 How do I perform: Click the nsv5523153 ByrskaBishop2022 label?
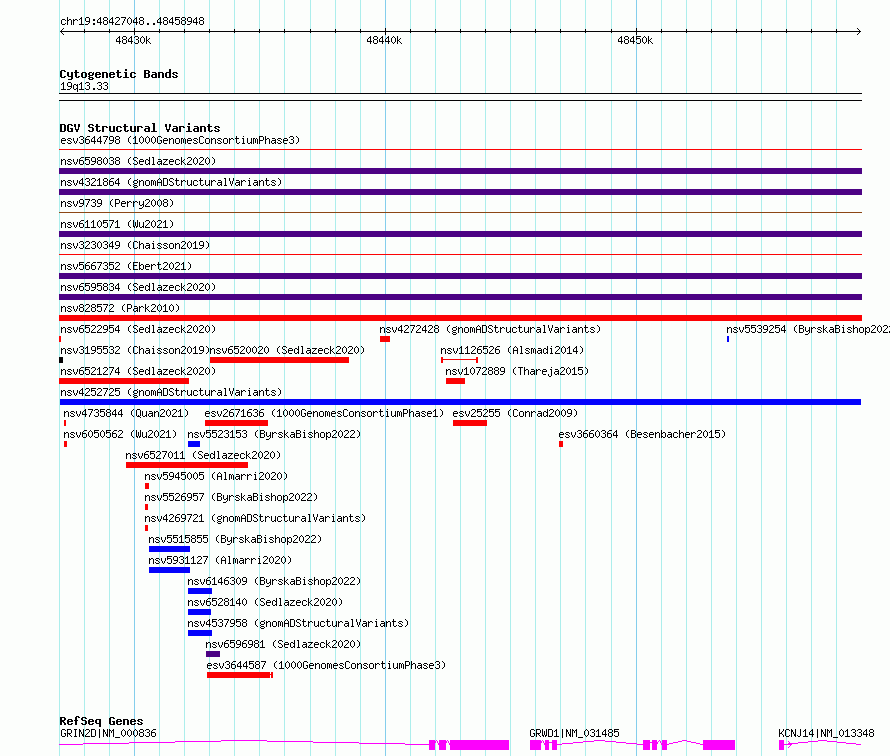pos(274,434)
